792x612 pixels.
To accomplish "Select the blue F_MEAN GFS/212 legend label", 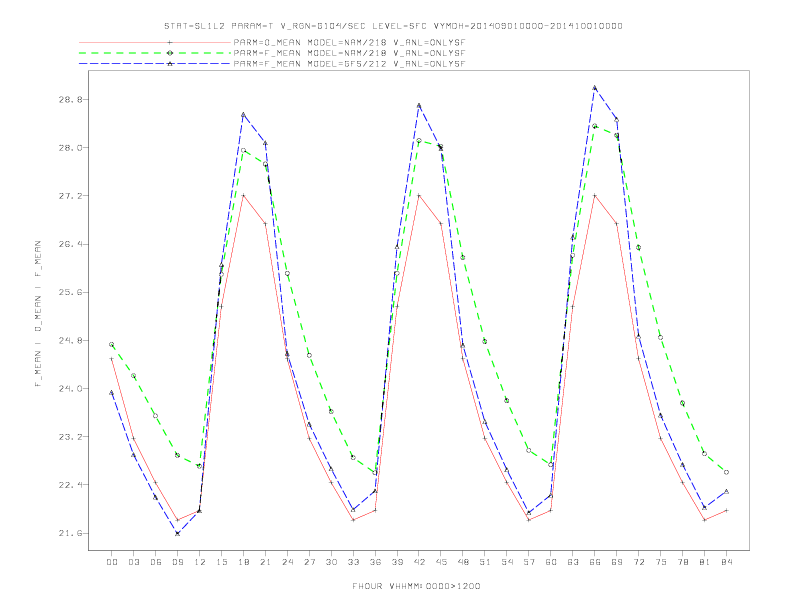I will 349,64.
